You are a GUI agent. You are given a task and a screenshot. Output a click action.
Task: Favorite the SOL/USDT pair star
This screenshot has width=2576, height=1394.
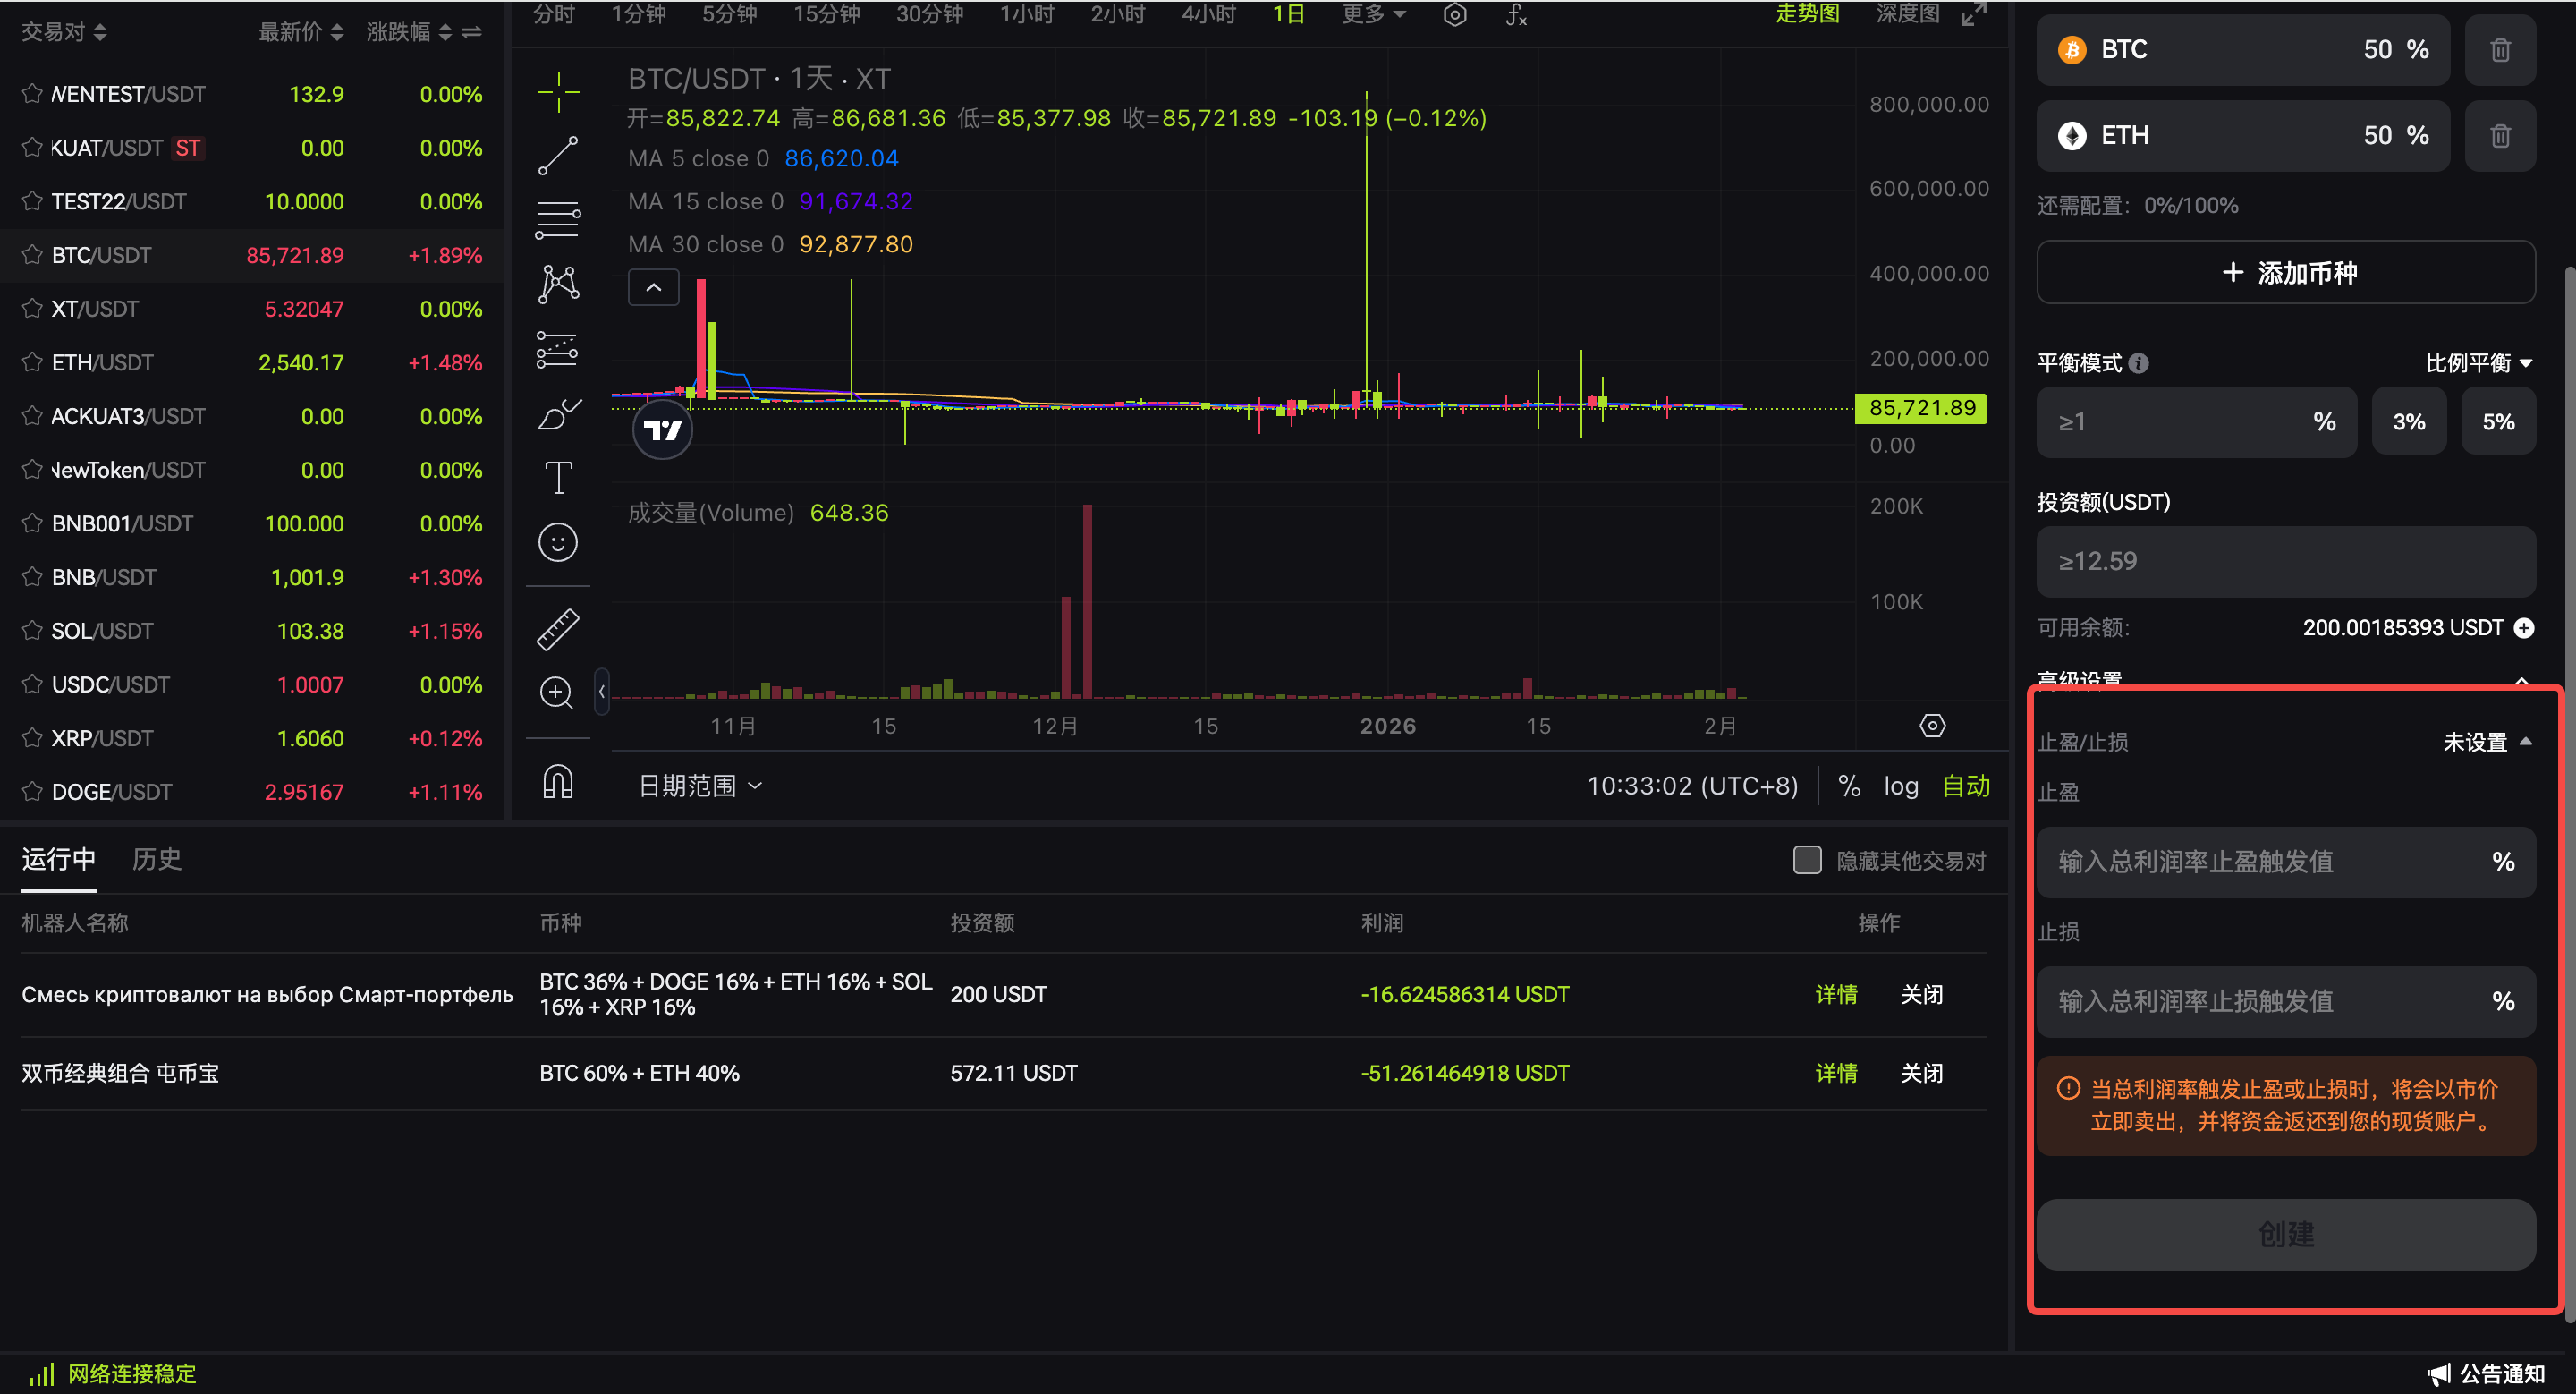33,631
